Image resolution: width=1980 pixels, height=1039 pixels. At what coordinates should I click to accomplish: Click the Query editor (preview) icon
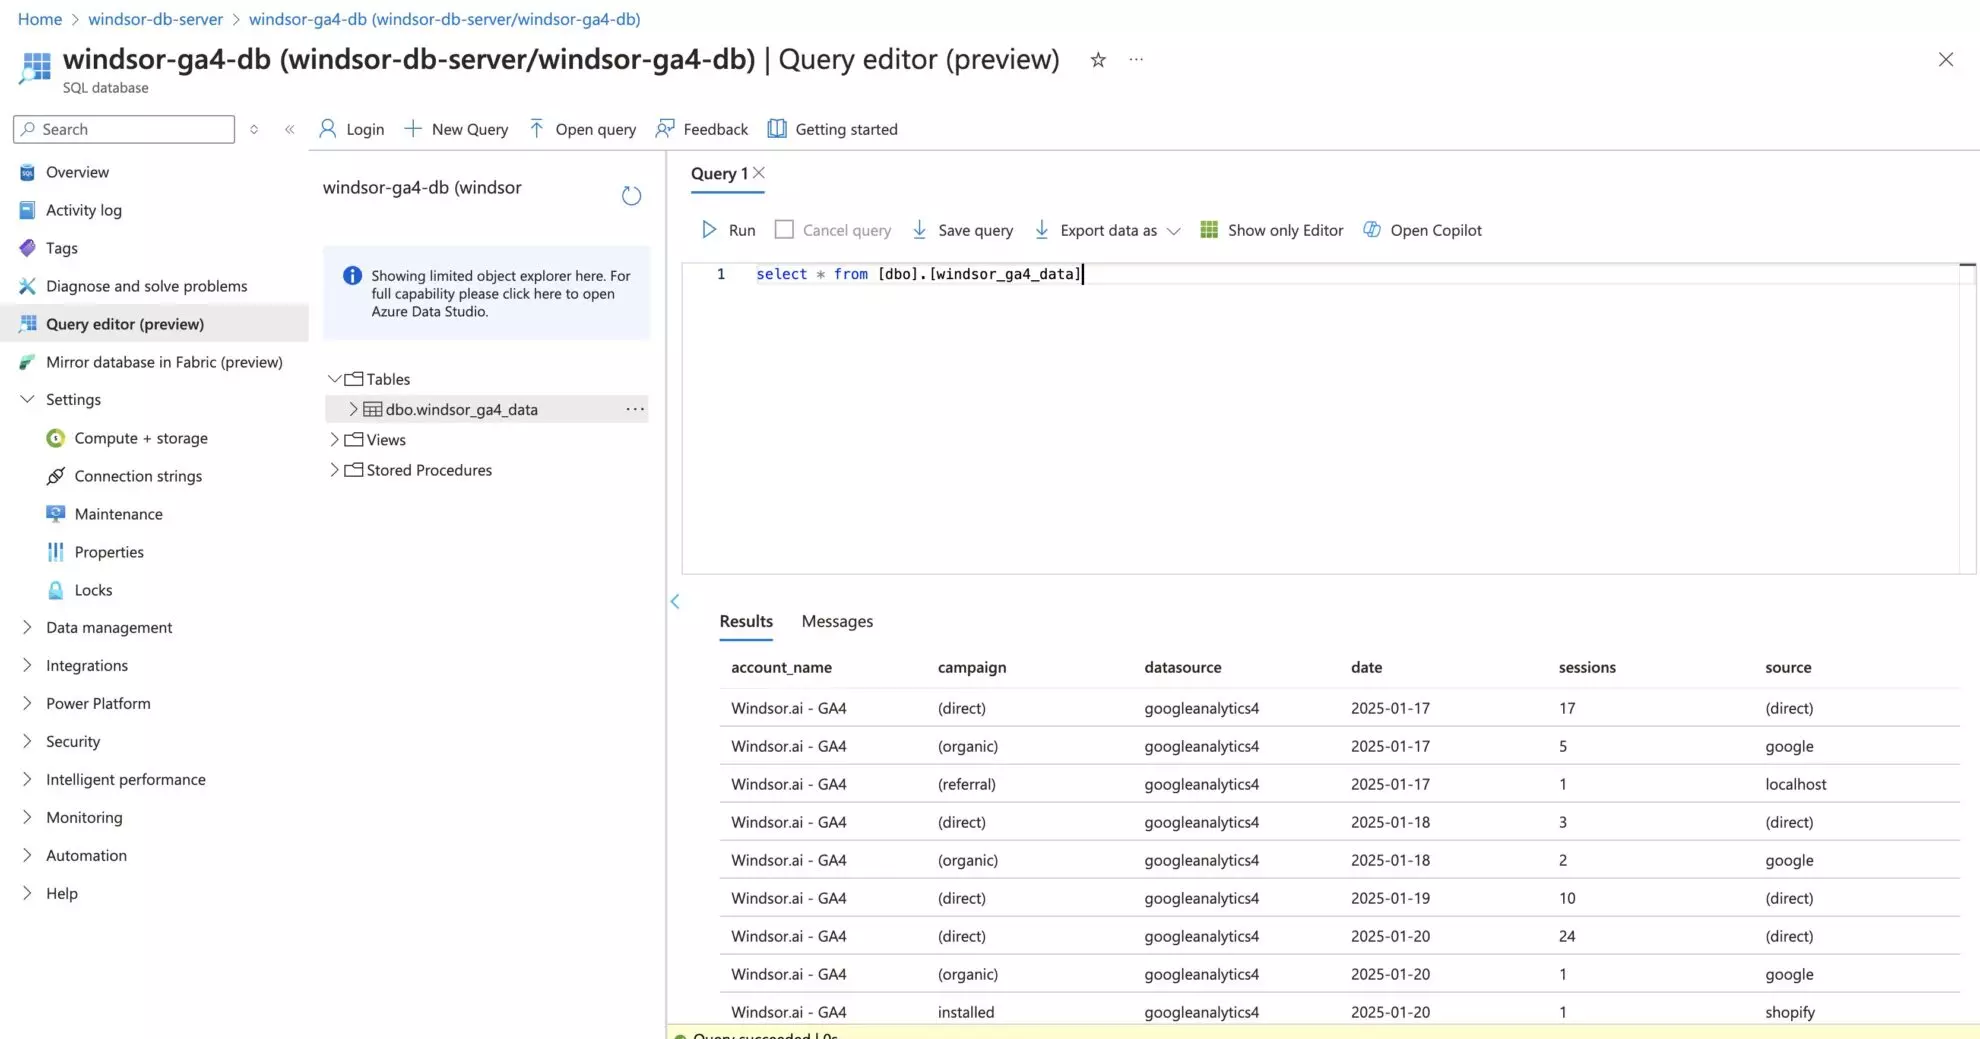coord(27,324)
